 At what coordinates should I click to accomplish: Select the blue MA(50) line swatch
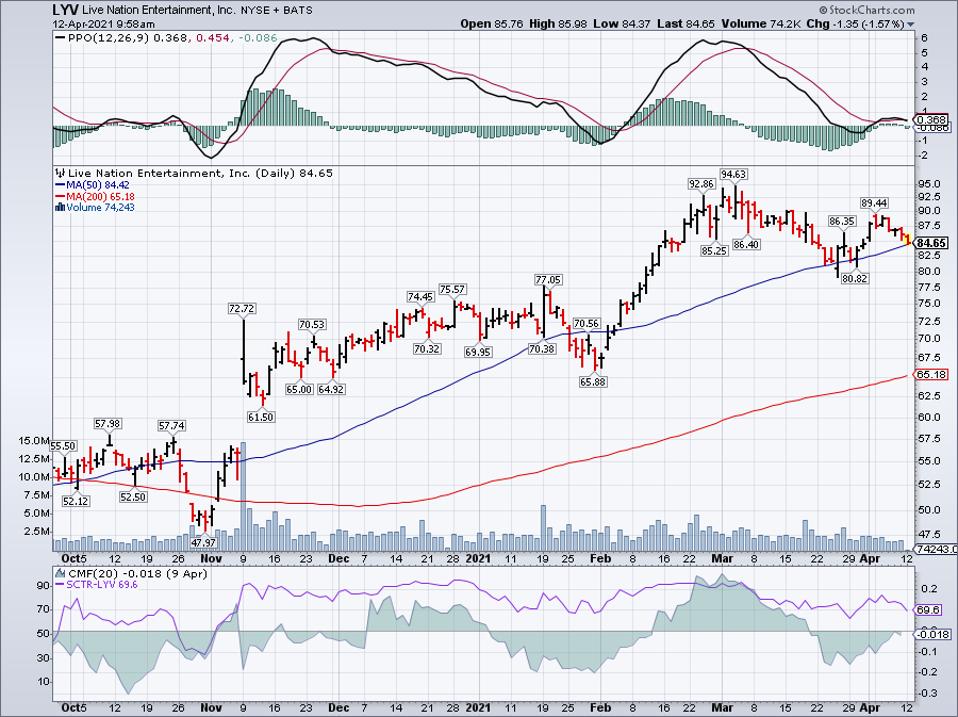point(60,185)
